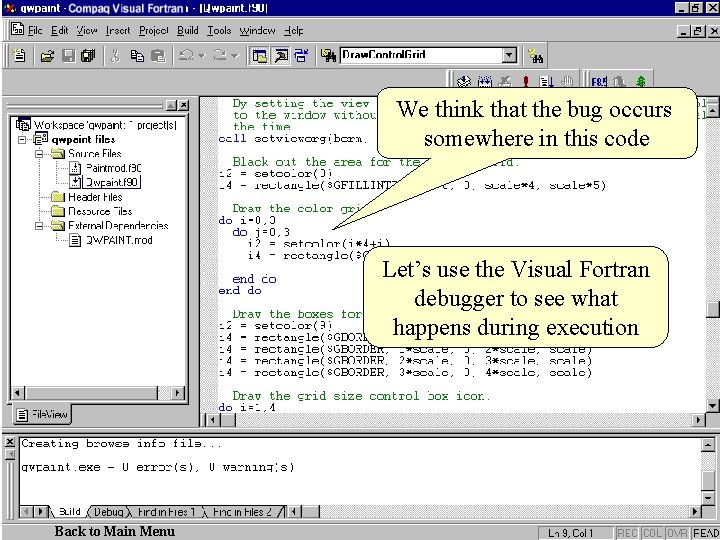Switch to the FileView tab
The height and width of the screenshot is (540, 720).
(42, 415)
